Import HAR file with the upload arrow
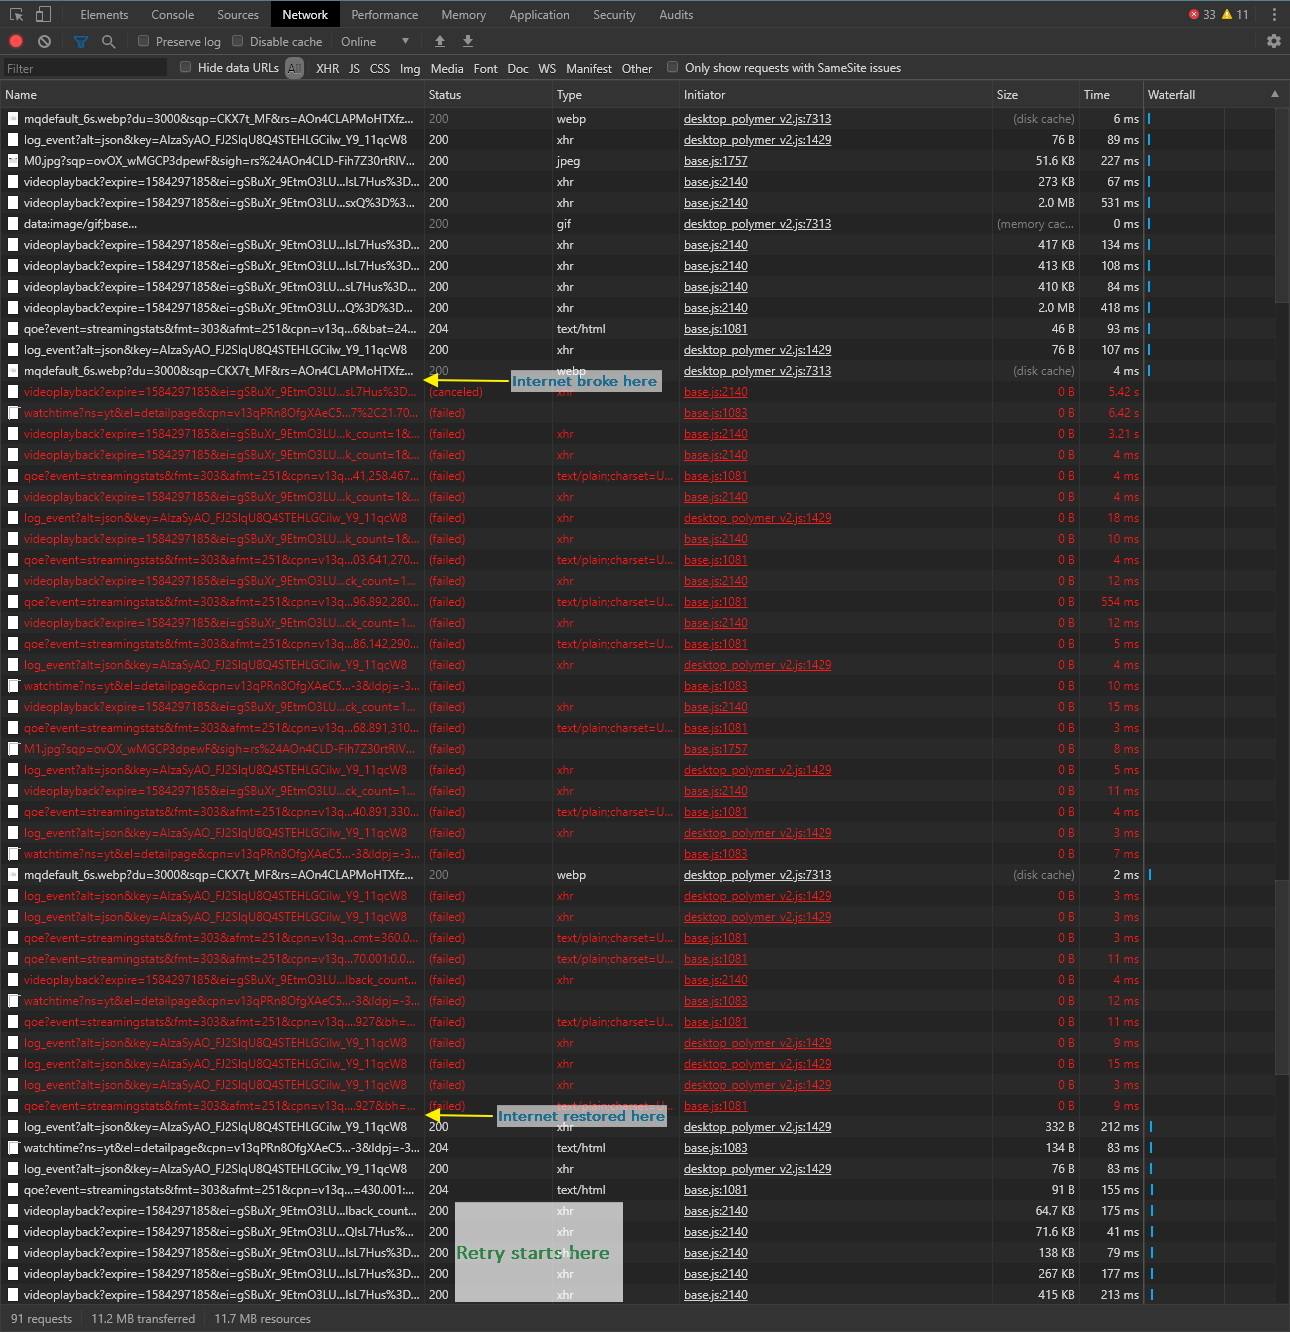This screenshot has height=1333, width=1290. point(439,41)
